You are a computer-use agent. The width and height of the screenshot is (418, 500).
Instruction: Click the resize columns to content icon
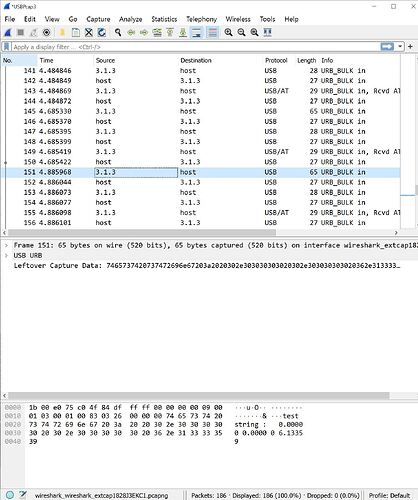[267, 32]
